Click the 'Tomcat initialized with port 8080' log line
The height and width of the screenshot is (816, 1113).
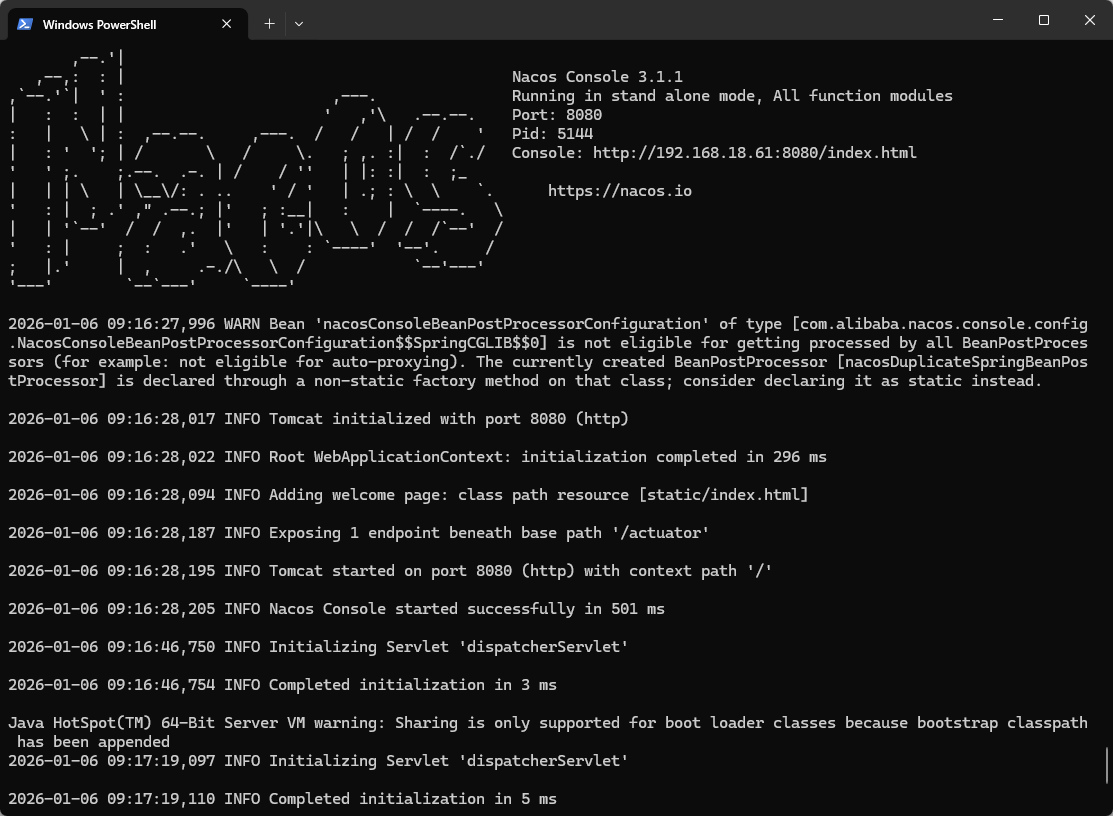tap(318, 419)
